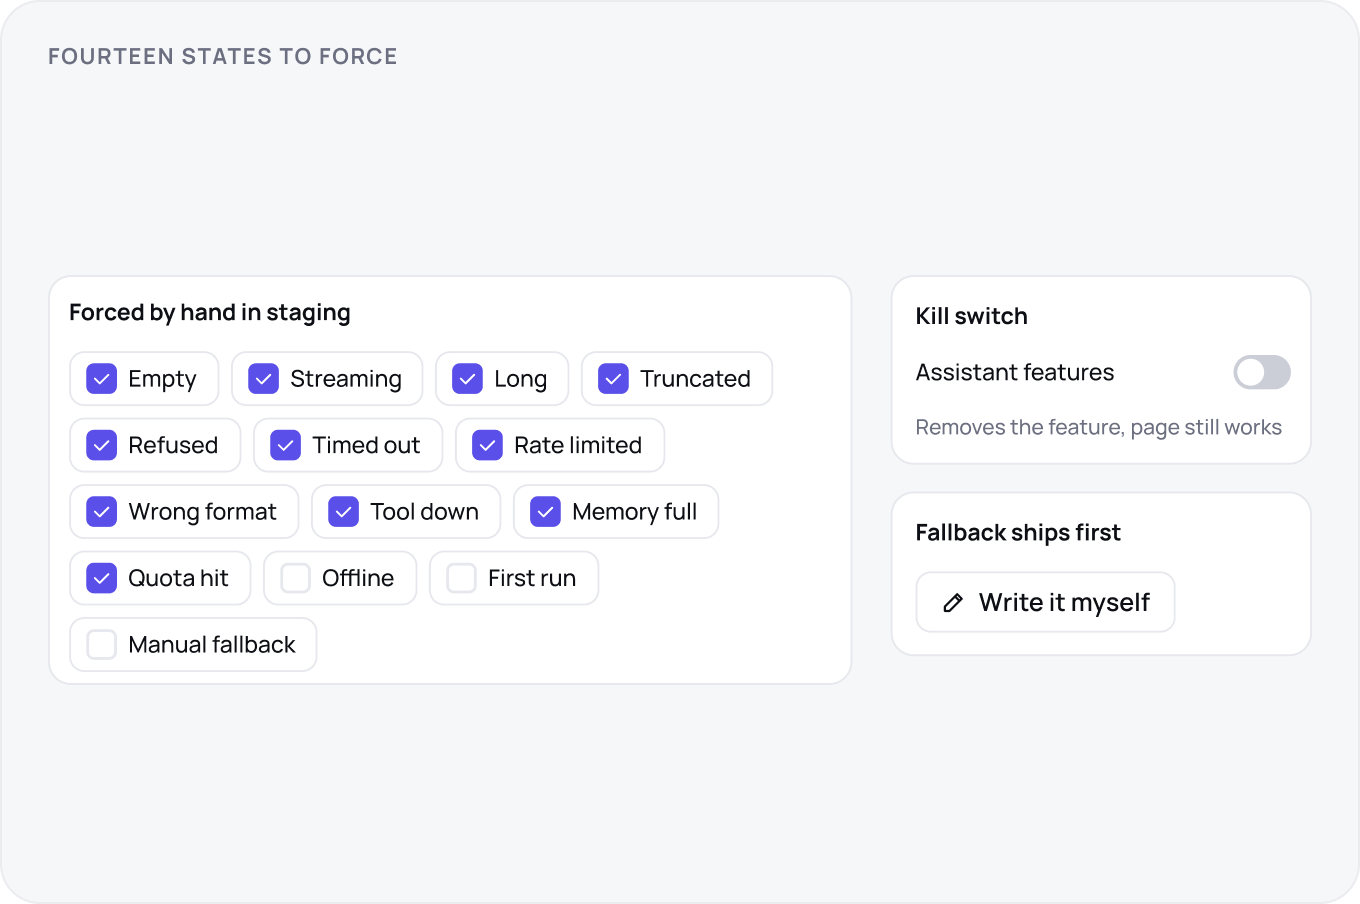1360x904 pixels.
Task: Uncheck the Timed out checkbox
Action: (286, 445)
